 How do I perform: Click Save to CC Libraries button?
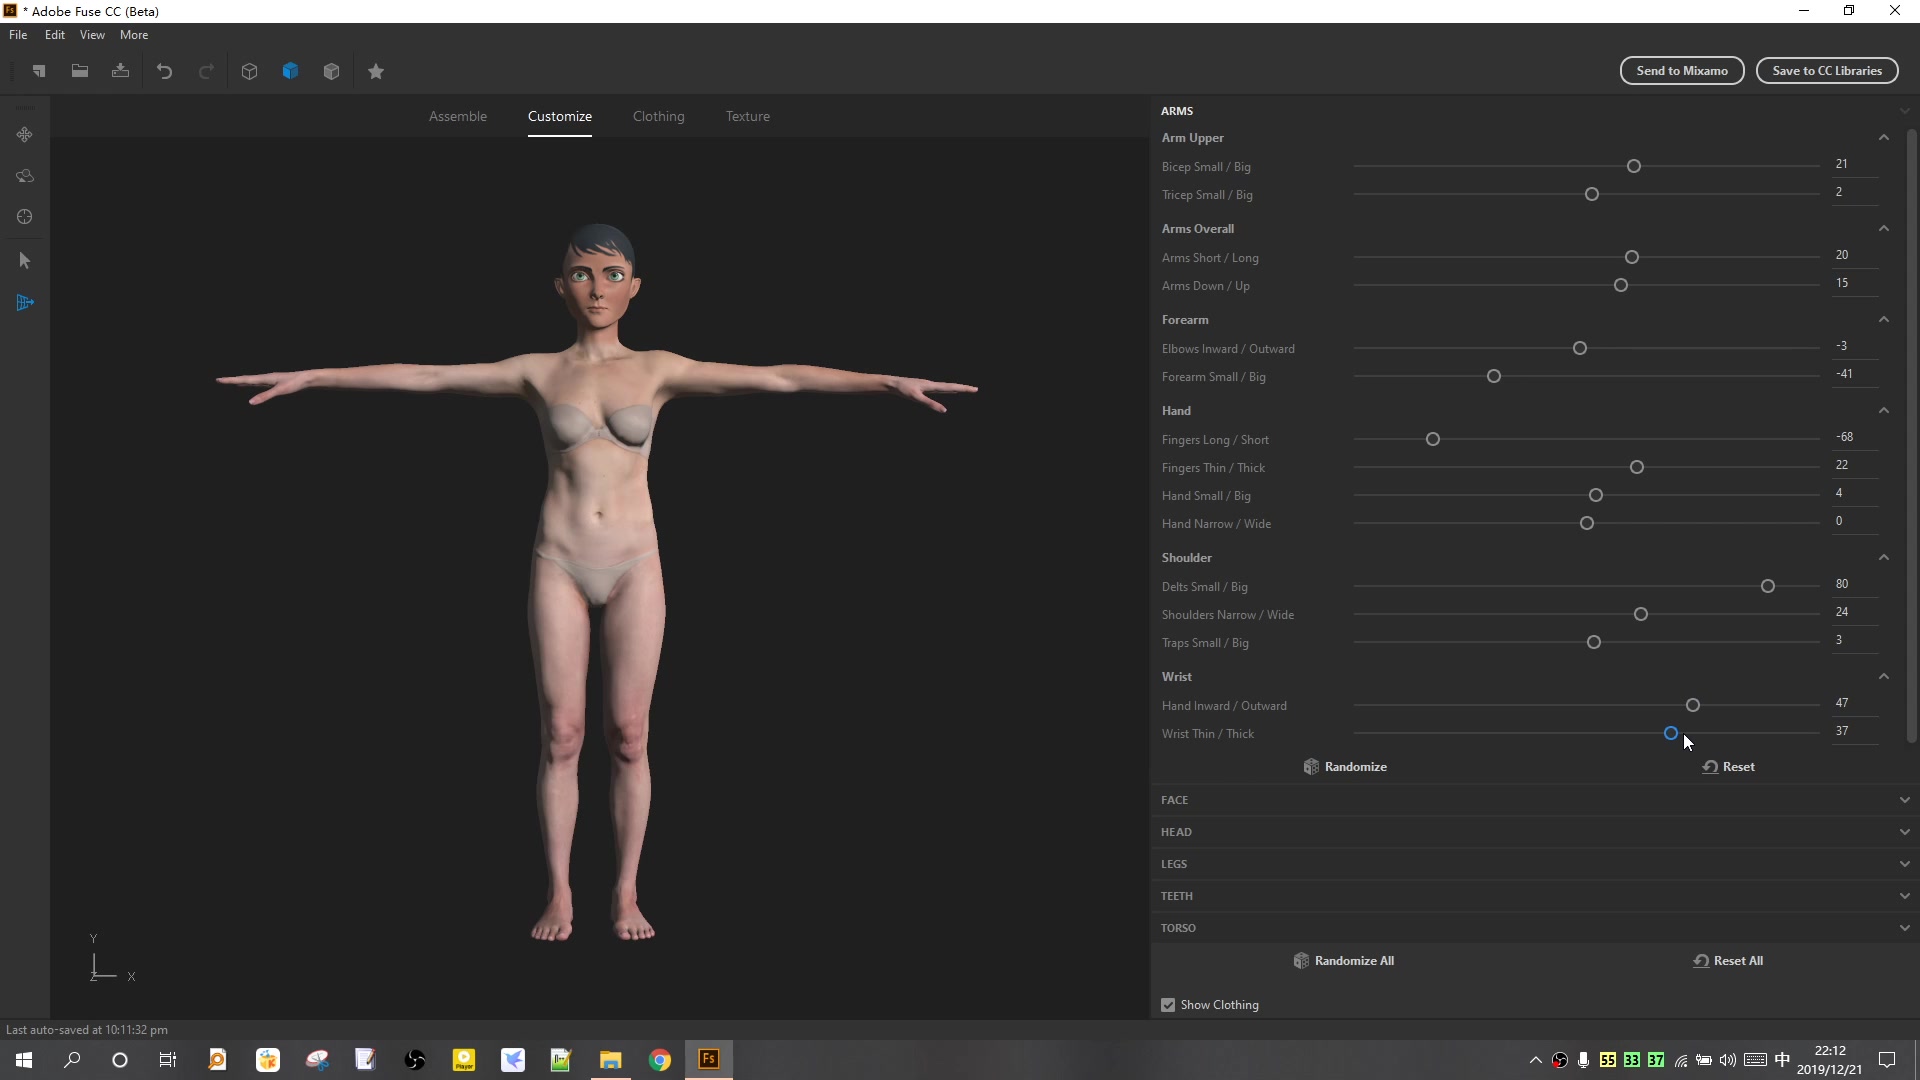[x=1828, y=70]
